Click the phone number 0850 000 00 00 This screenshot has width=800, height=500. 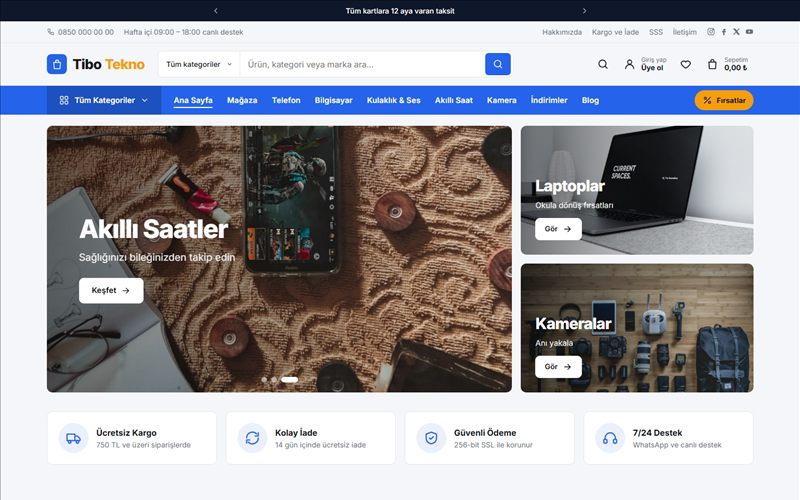point(86,32)
